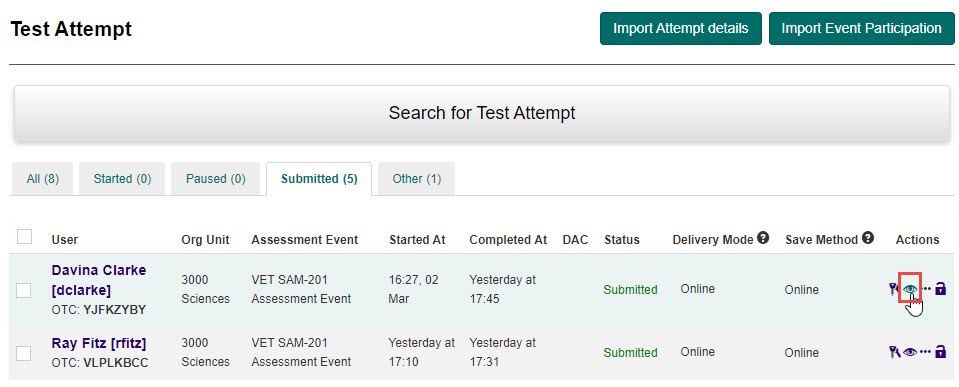Open Ray Fitz [rfitz] user link

[x=98, y=343]
